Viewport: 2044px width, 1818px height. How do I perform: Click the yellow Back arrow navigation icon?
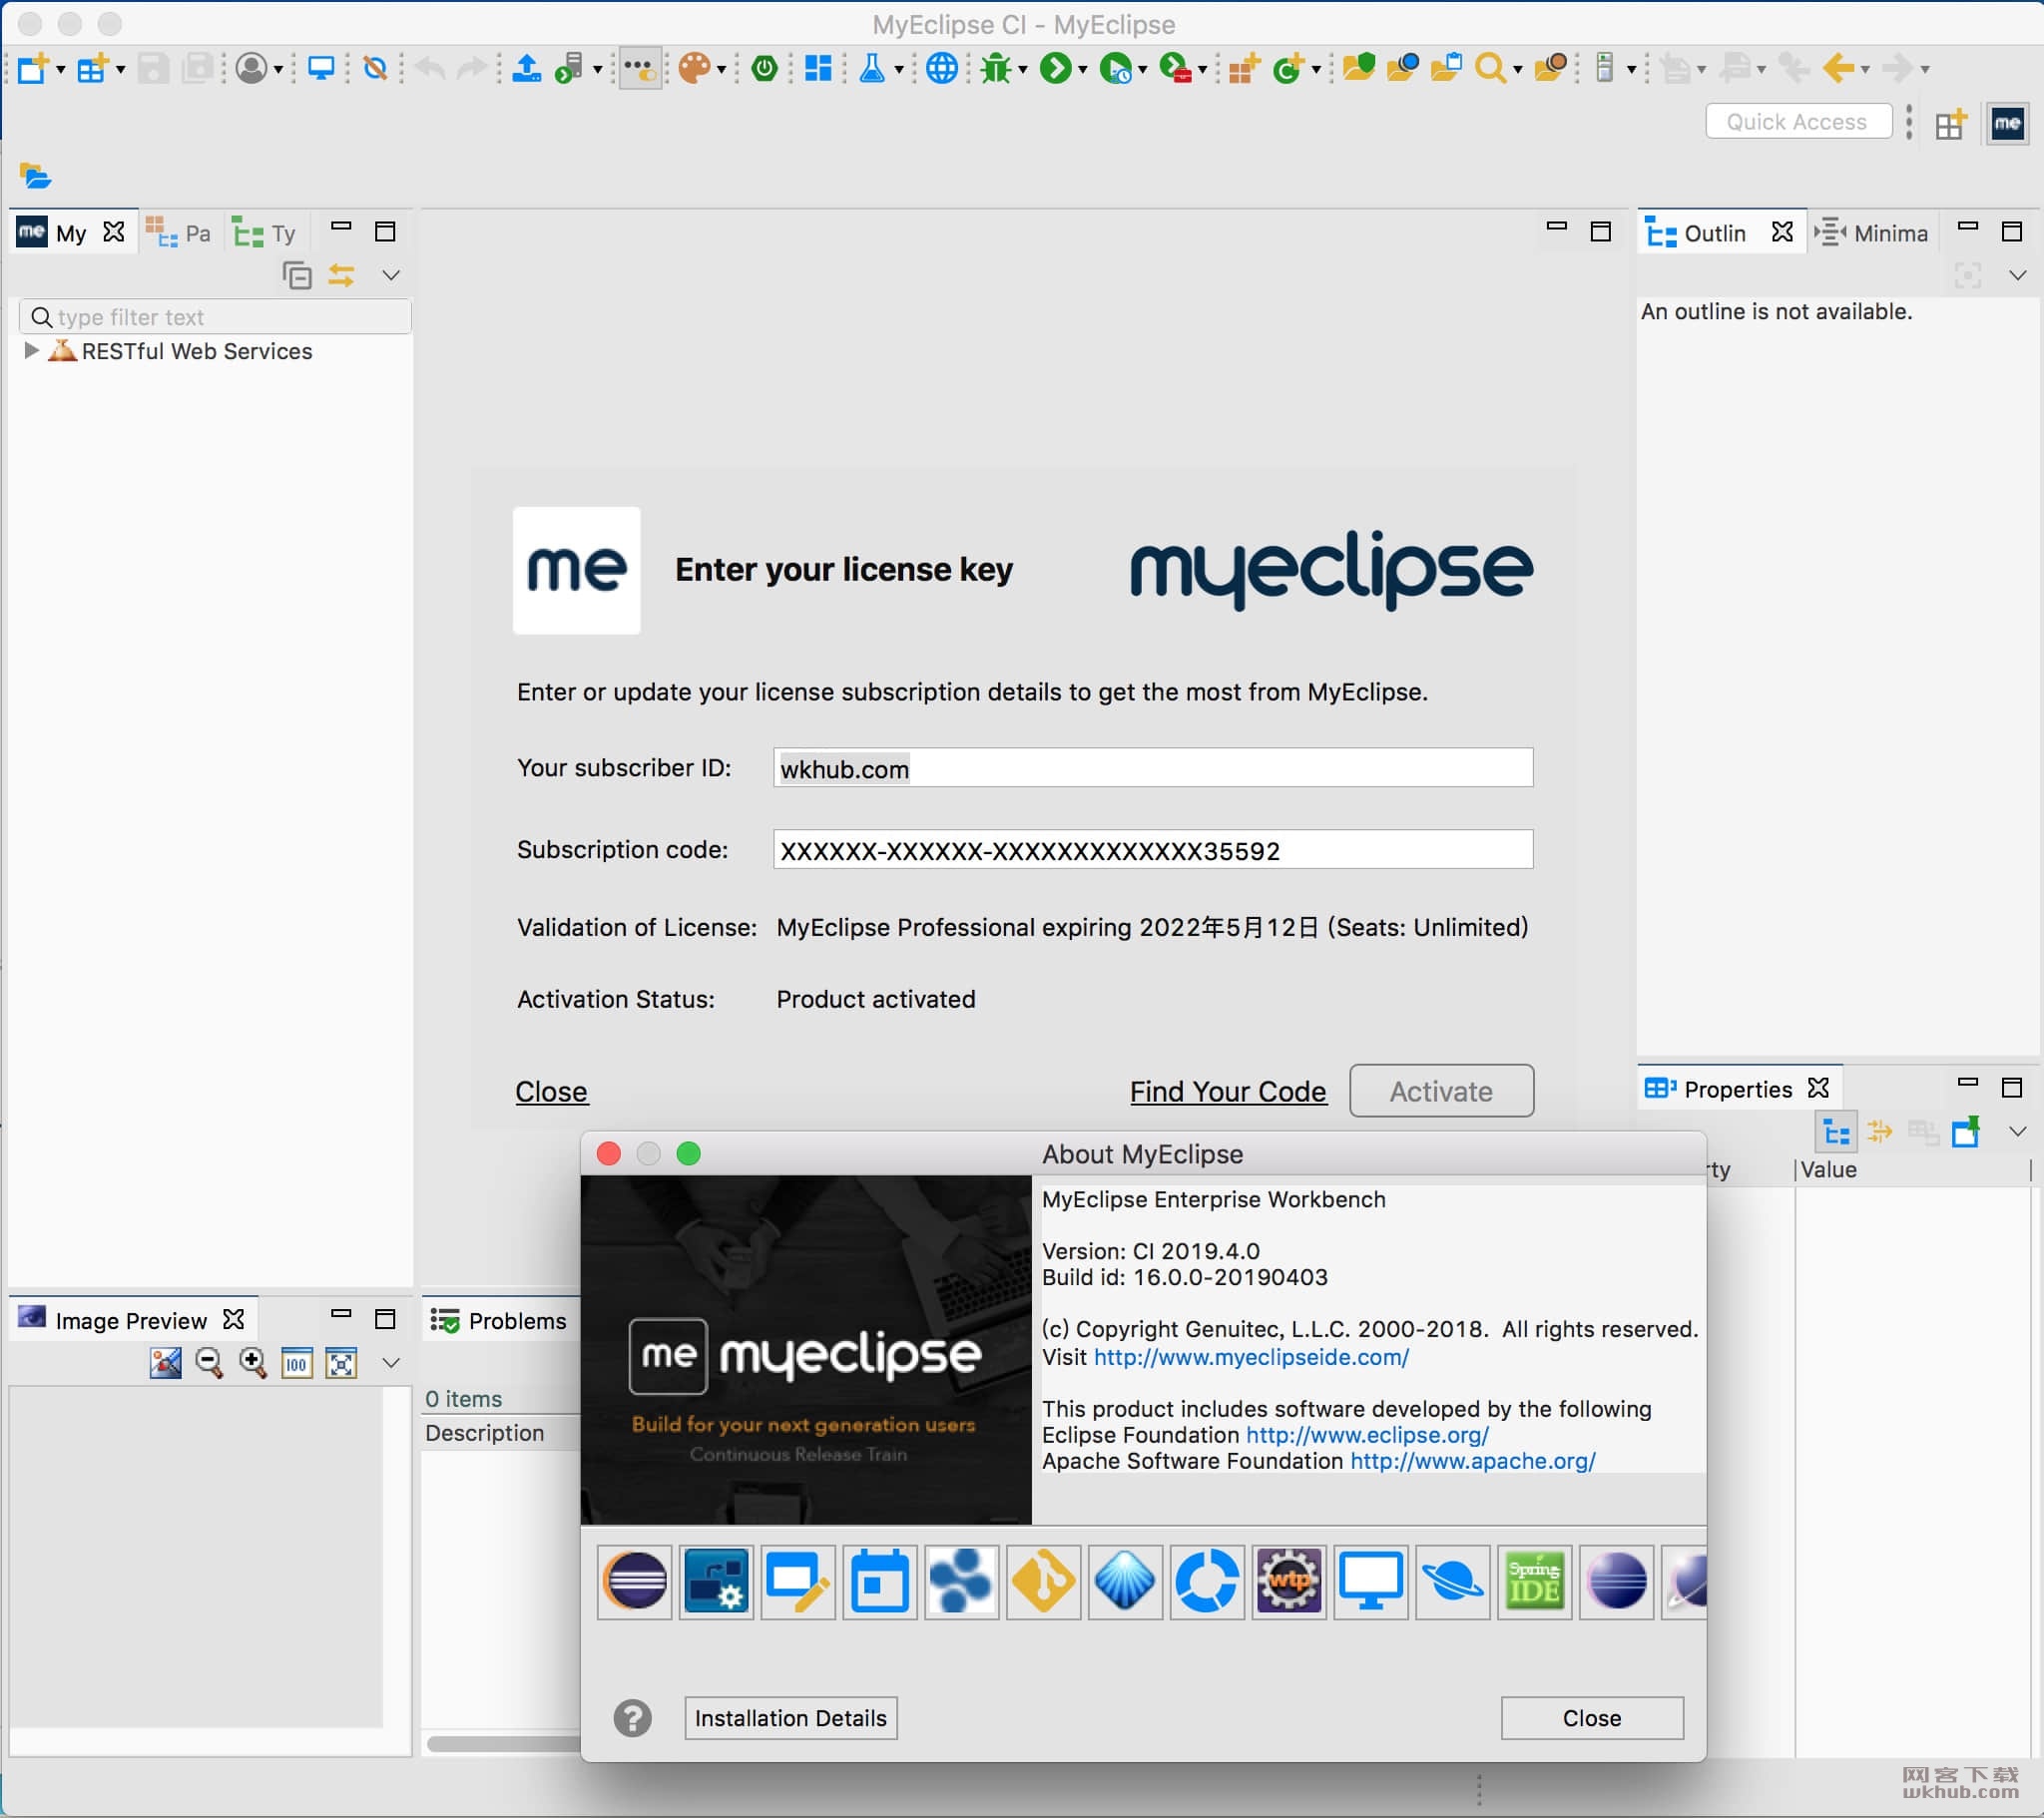tap(1838, 68)
